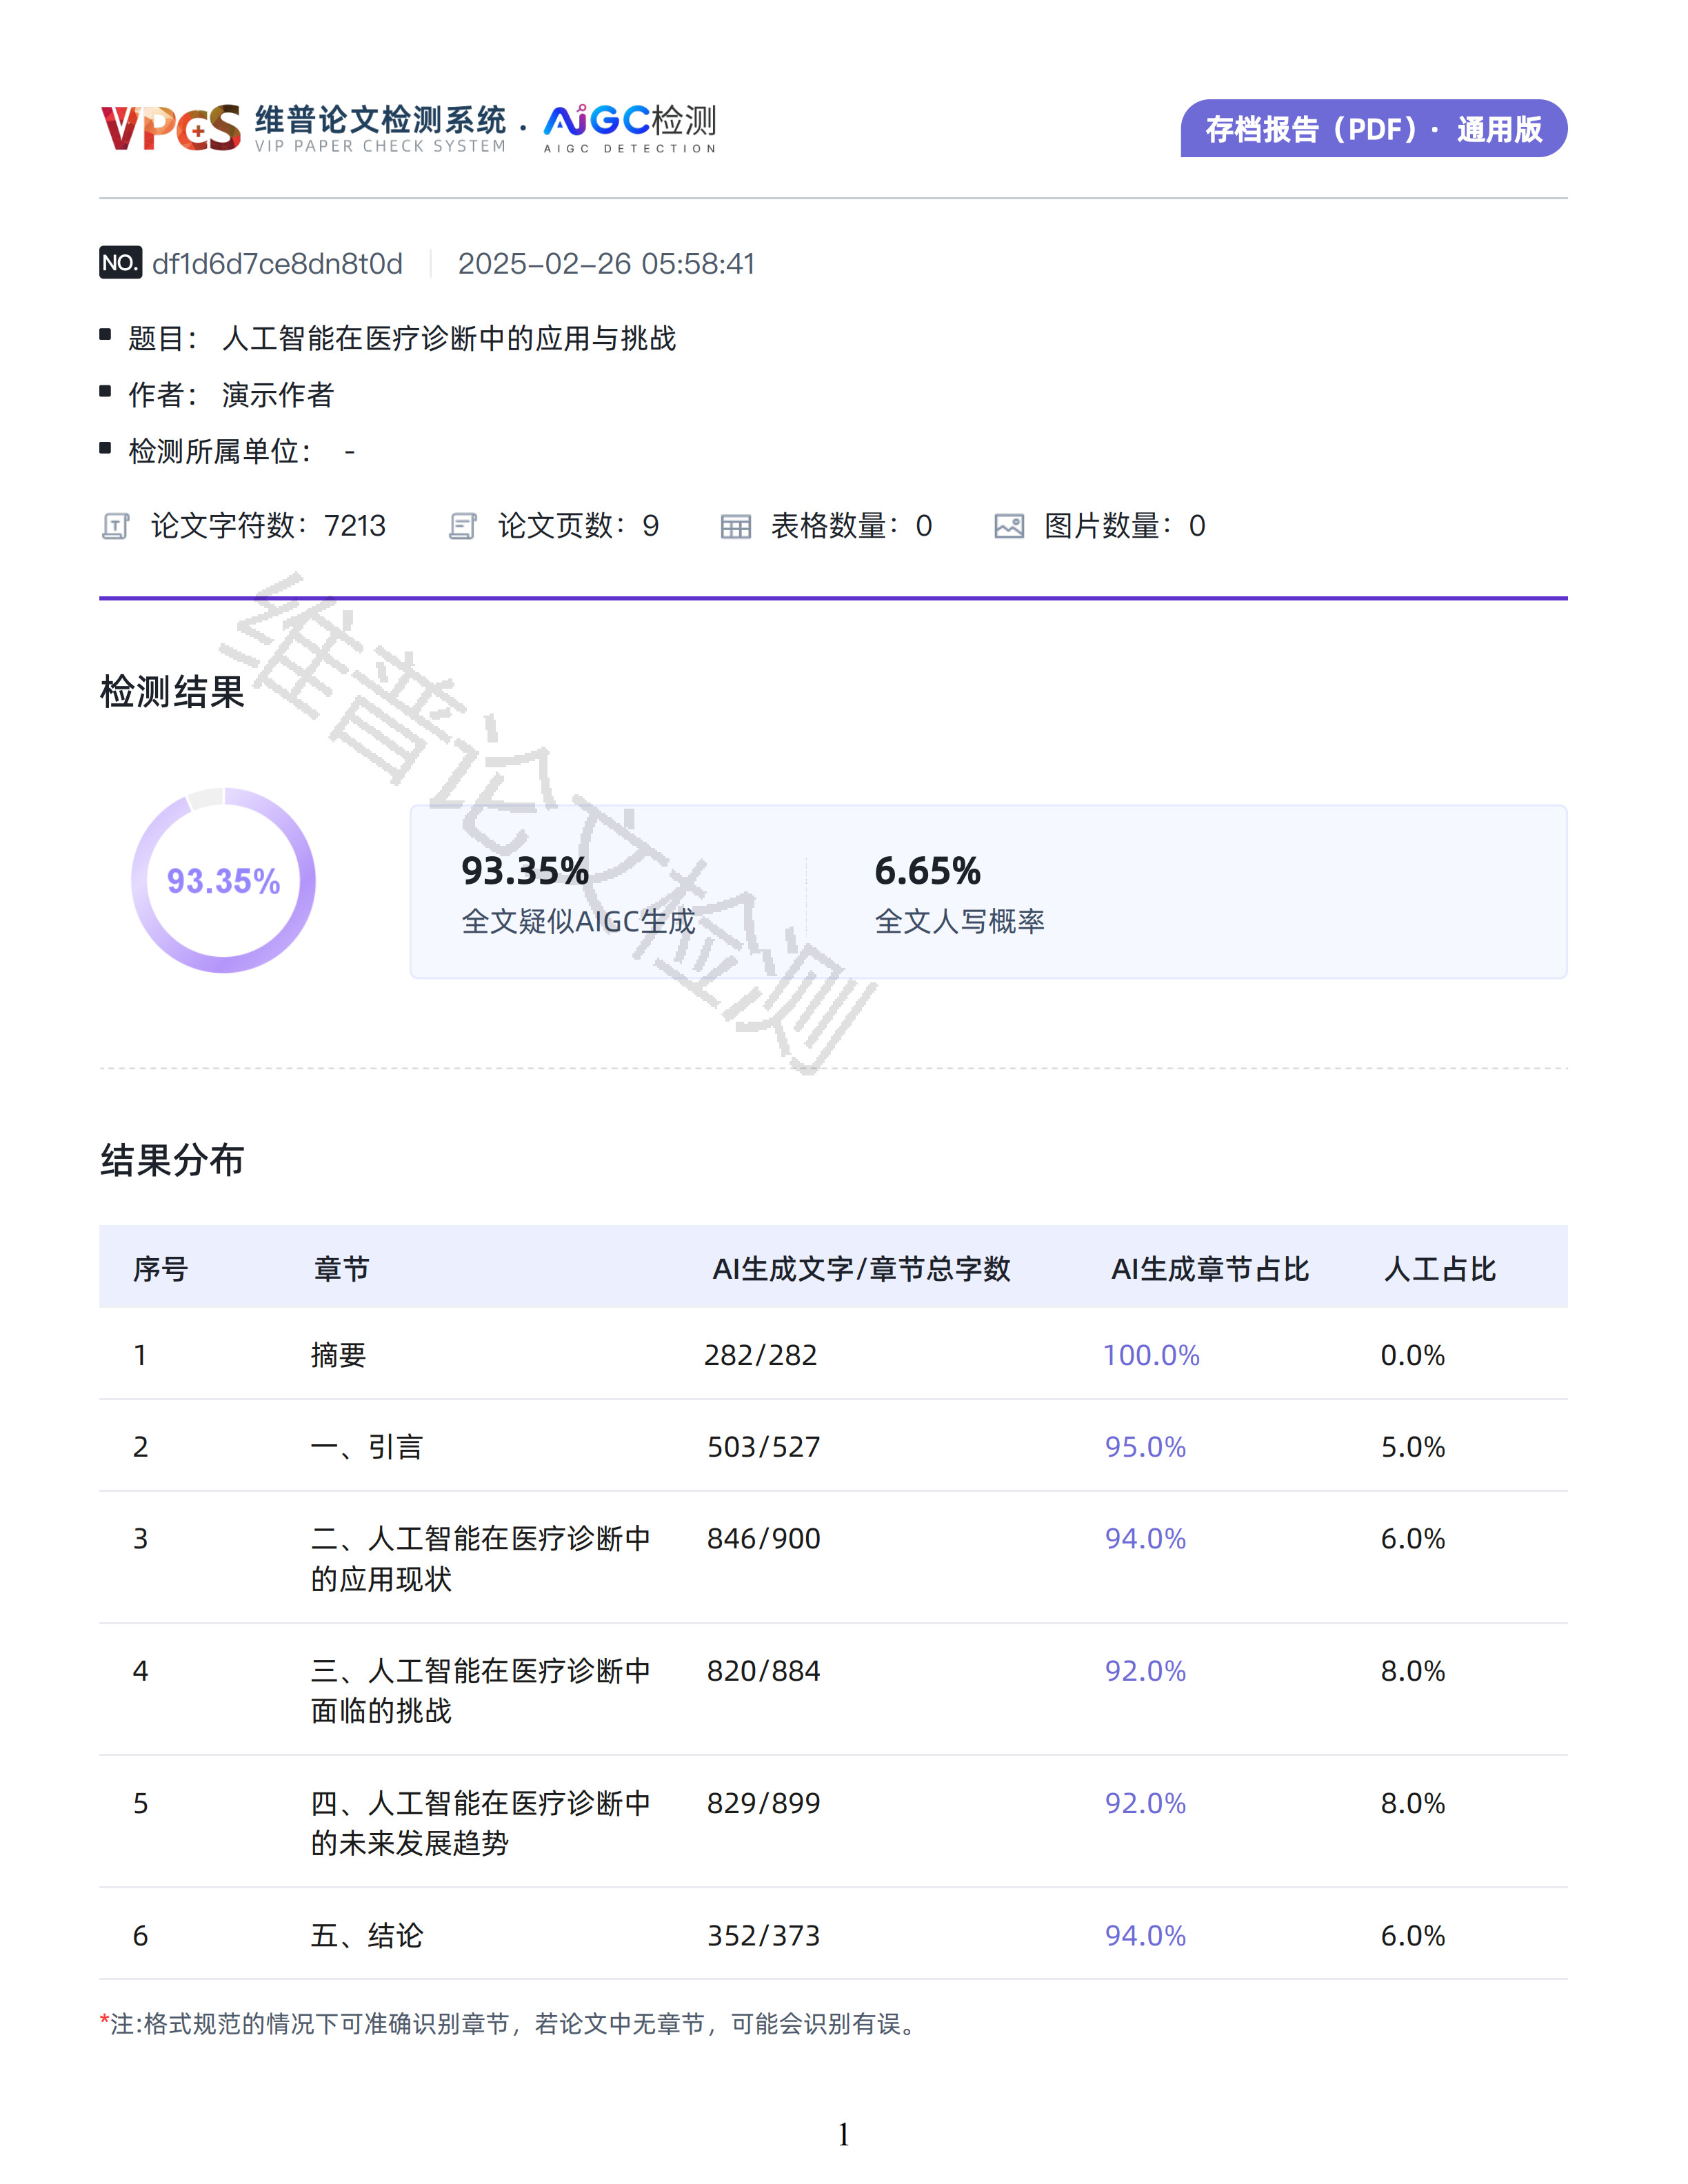
Task: Select the 94.0% value for 五、结论
Action: [1145, 1935]
